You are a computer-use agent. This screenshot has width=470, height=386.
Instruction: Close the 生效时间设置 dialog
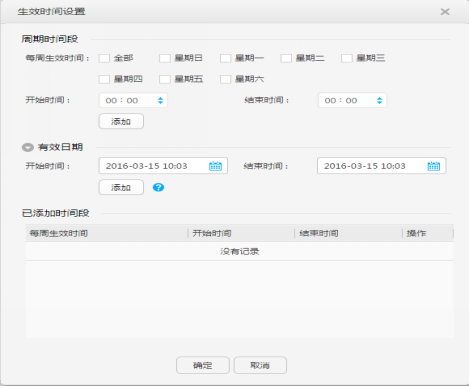(x=445, y=12)
